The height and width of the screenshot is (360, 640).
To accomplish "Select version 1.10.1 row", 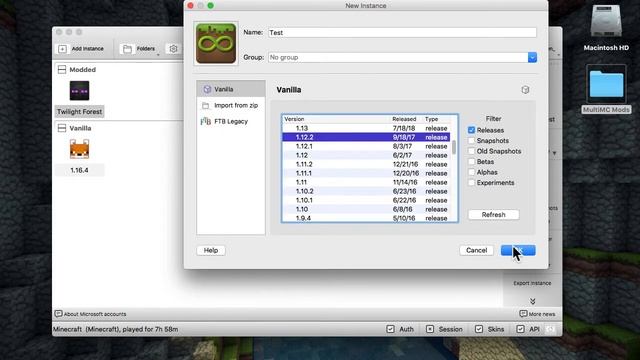I will 366,200.
